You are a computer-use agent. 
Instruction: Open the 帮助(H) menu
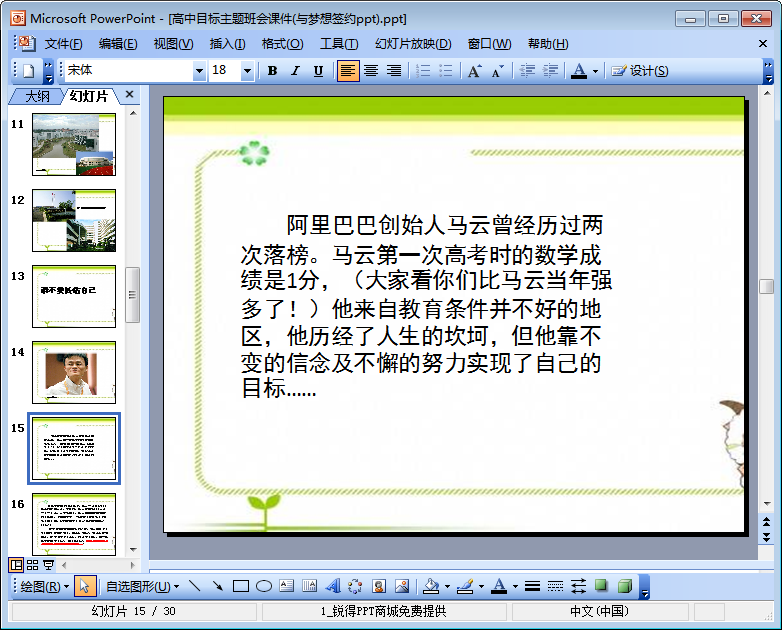[548, 44]
